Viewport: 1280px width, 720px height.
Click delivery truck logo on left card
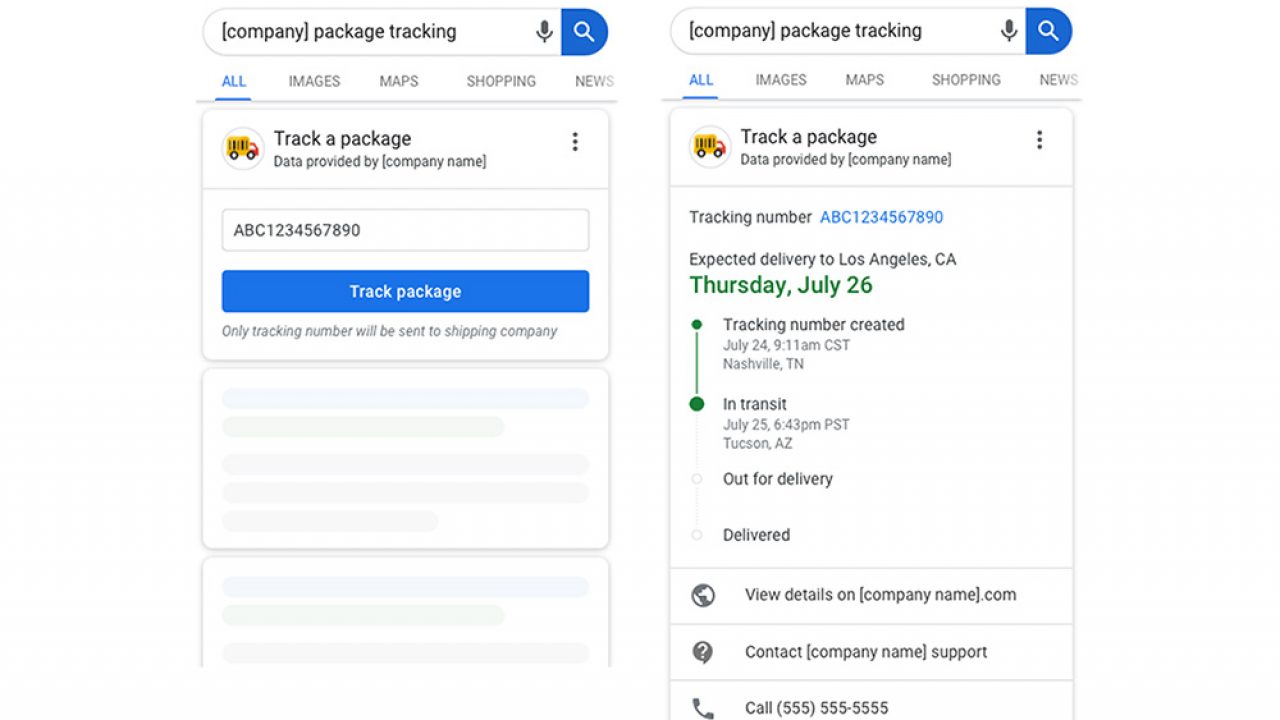pyautogui.click(x=243, y=149)
